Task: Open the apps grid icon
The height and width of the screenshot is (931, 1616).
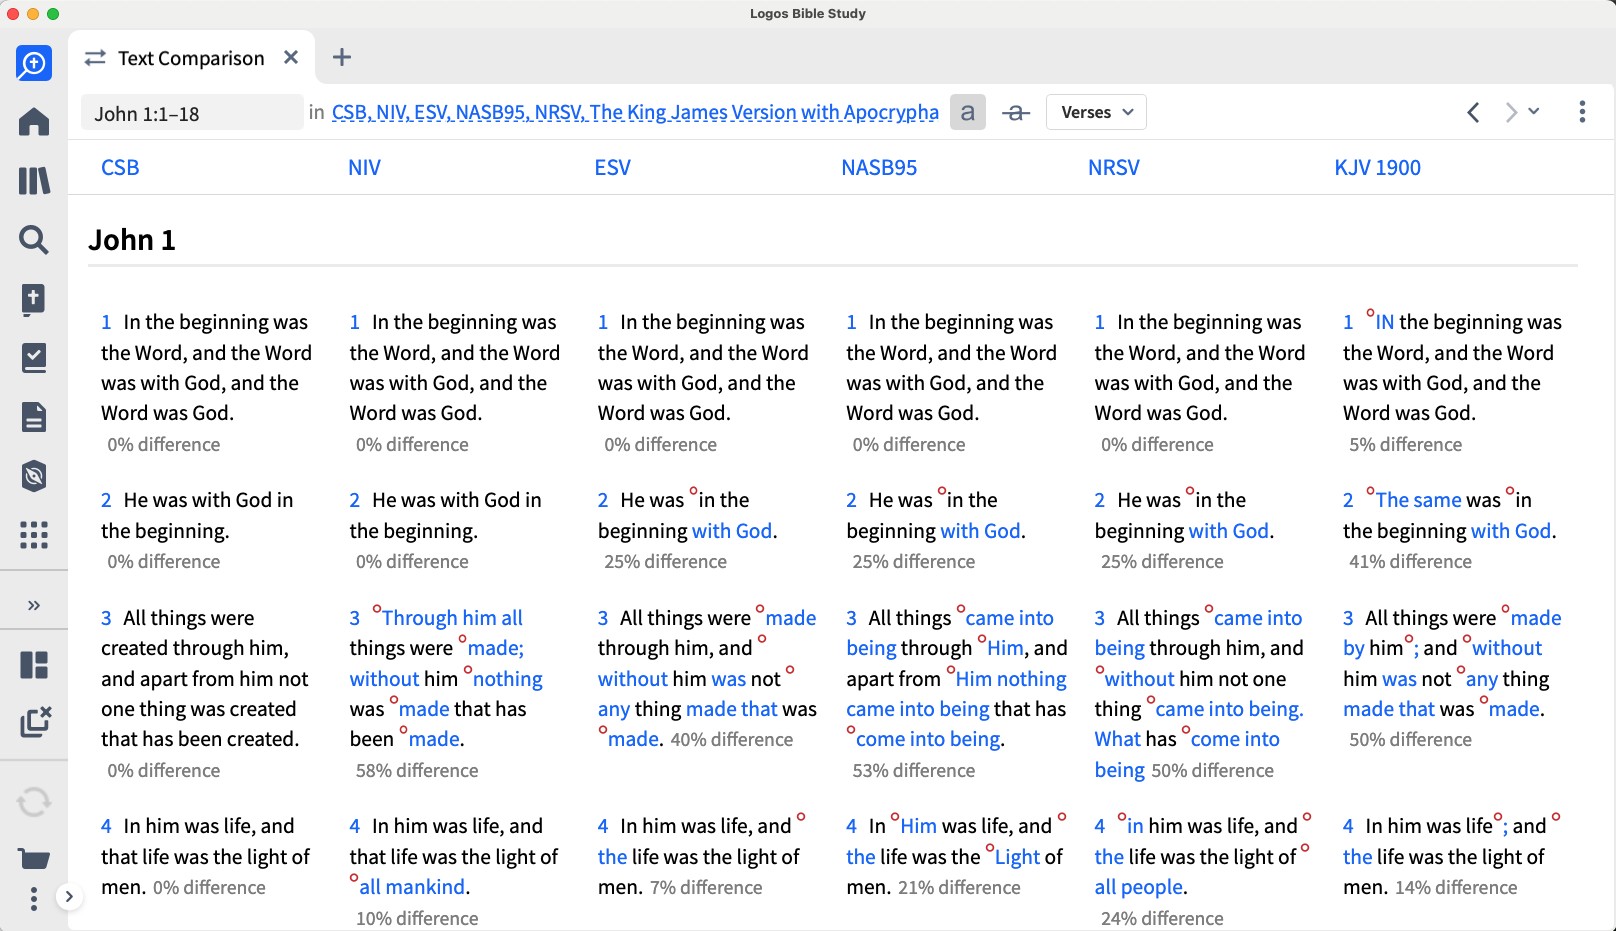Action: pos(34,535)
